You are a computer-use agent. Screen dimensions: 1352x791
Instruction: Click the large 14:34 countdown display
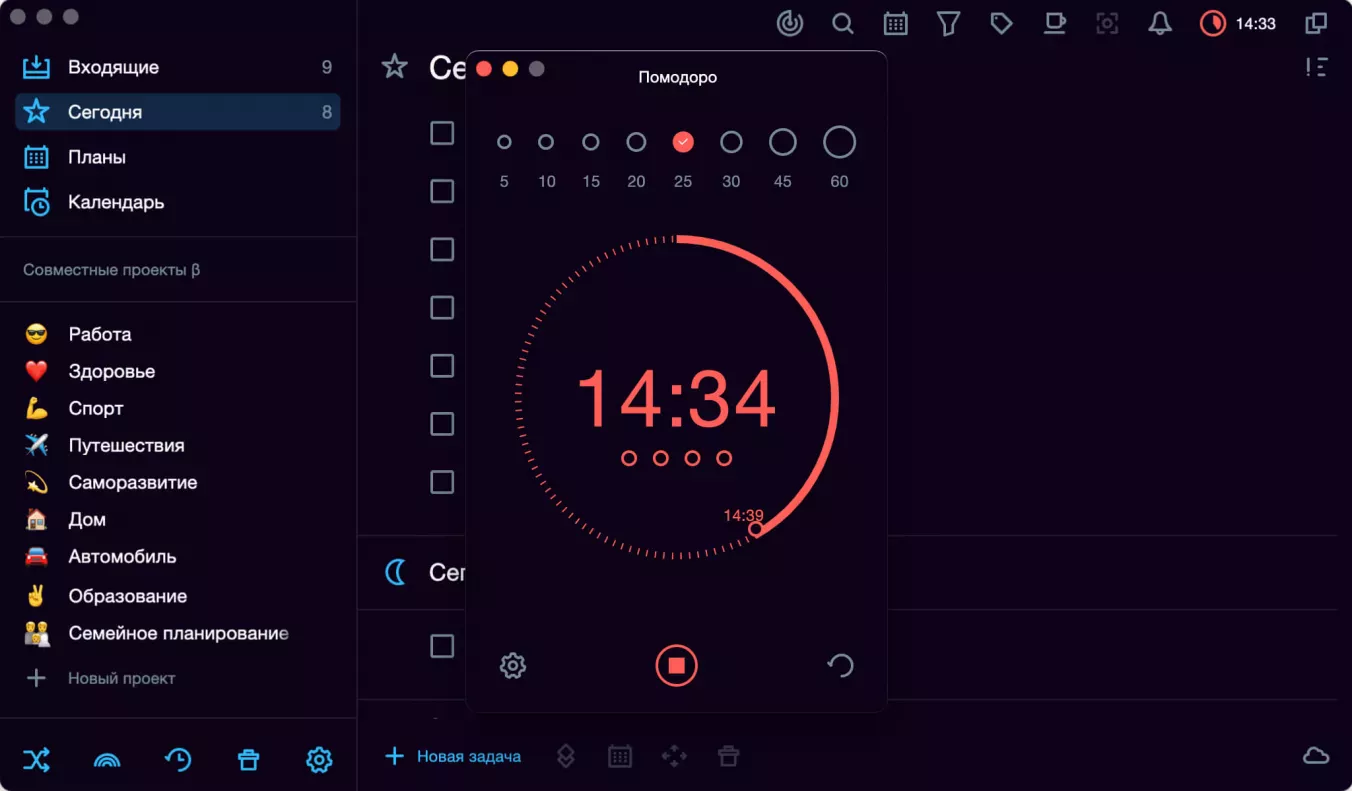click(x=677, y=400)
